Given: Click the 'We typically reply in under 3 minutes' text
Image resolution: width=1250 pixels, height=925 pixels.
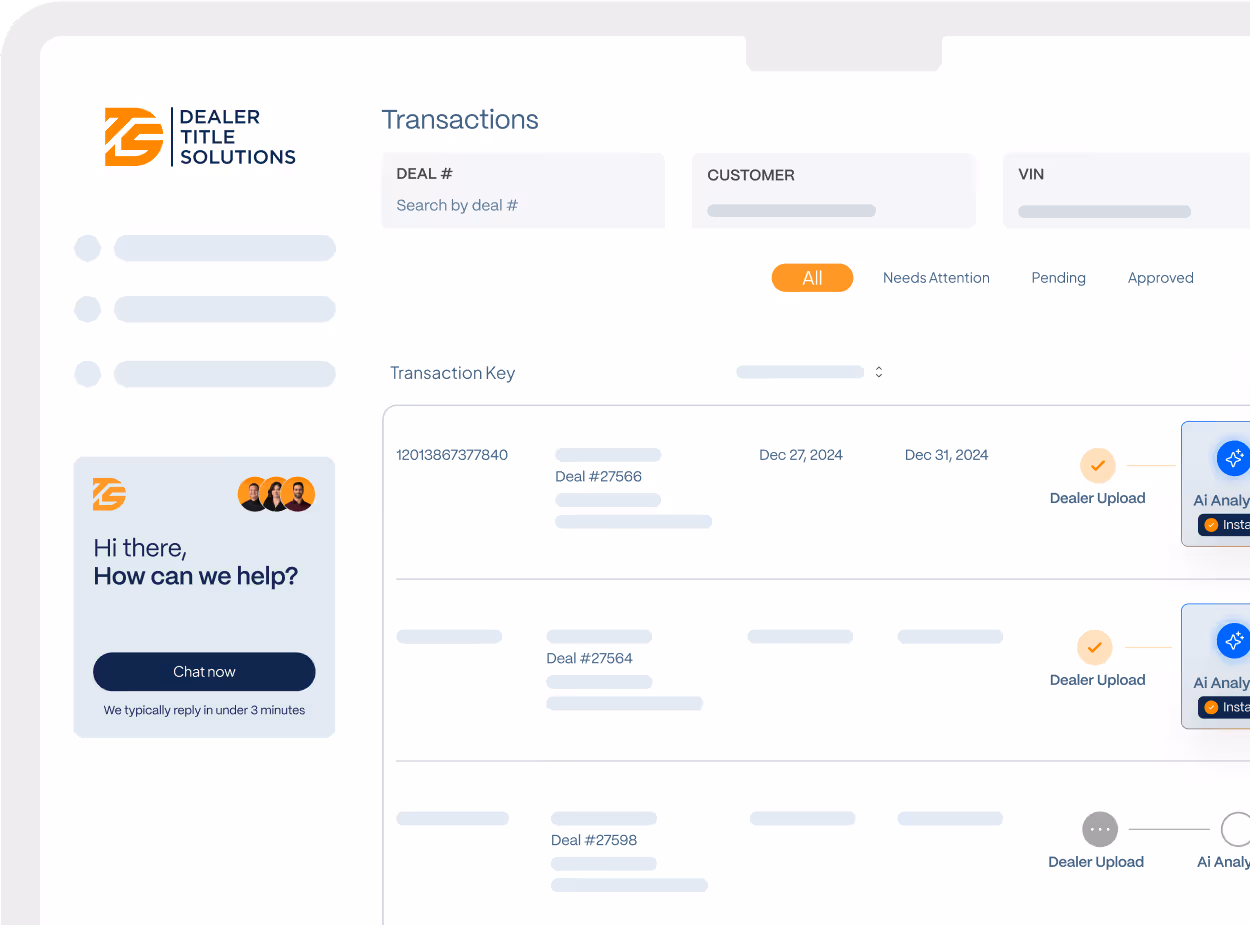Looking at the screenshot, I should tap(204, 710).
